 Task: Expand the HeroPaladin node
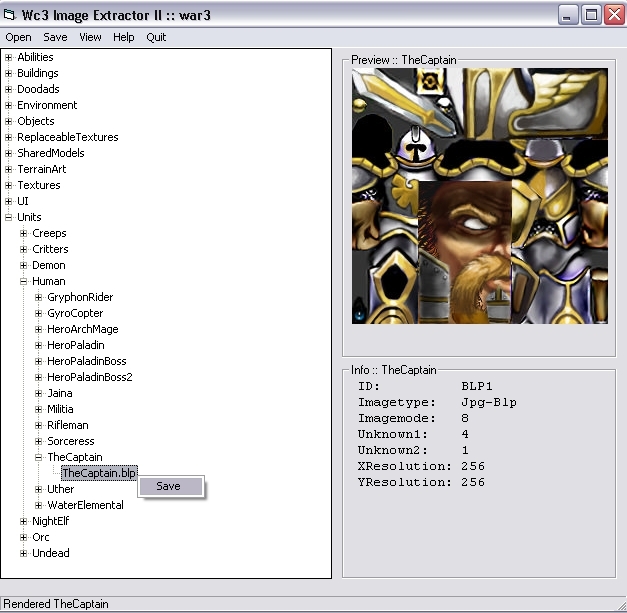coord(38,345)
